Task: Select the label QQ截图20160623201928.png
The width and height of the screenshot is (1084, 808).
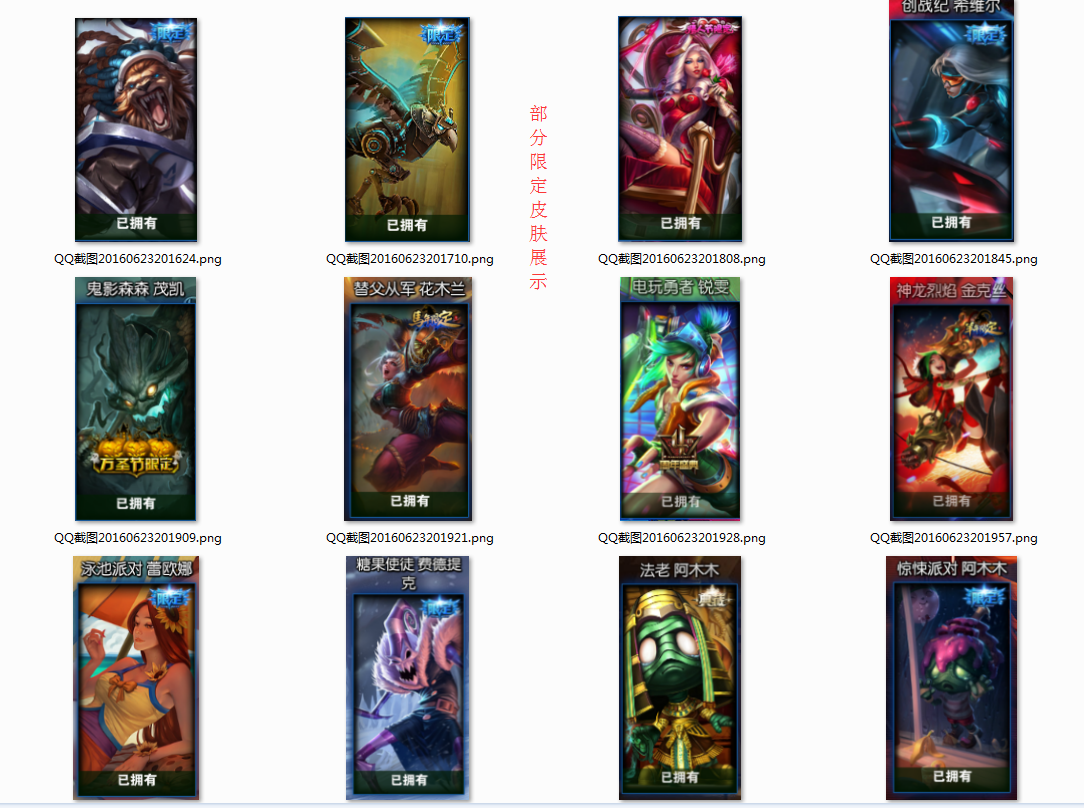Action: [682, 538]
